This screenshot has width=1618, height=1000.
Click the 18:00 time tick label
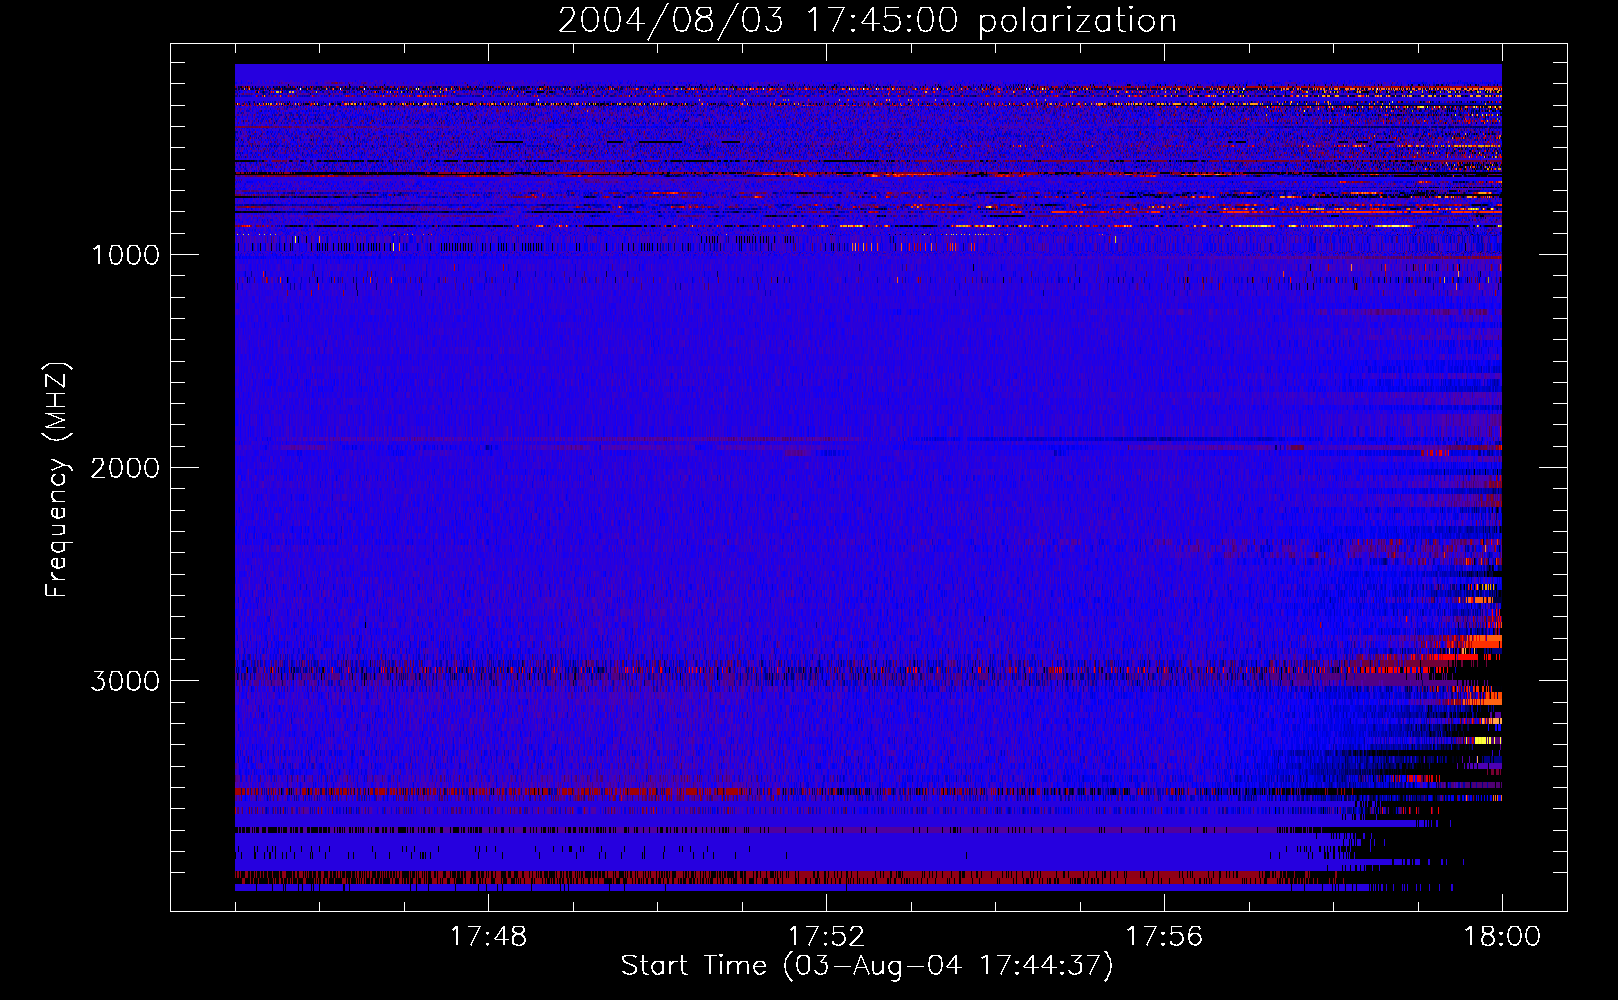pyautogui.click(x=1502, y=937)
